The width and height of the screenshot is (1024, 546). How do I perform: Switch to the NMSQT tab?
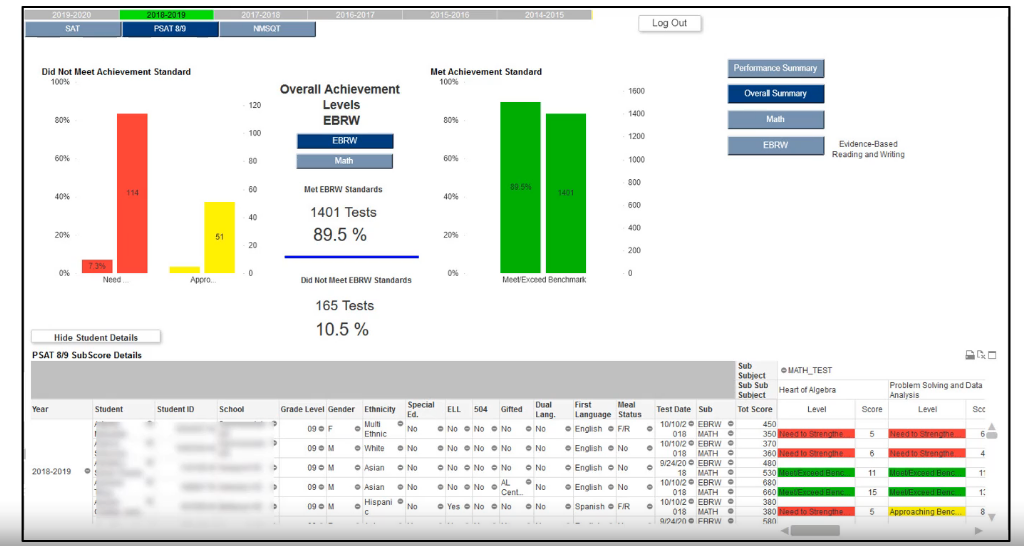267,29
